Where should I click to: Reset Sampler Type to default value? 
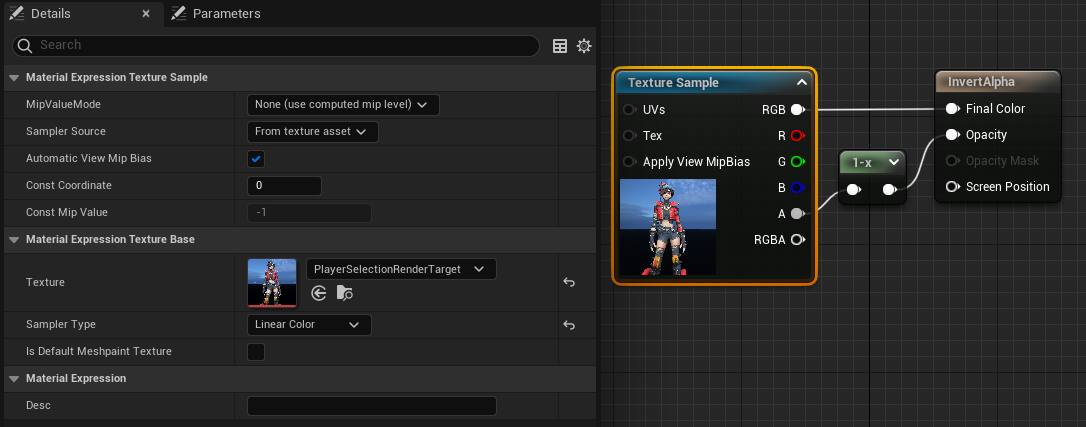[x=569, y=325]
